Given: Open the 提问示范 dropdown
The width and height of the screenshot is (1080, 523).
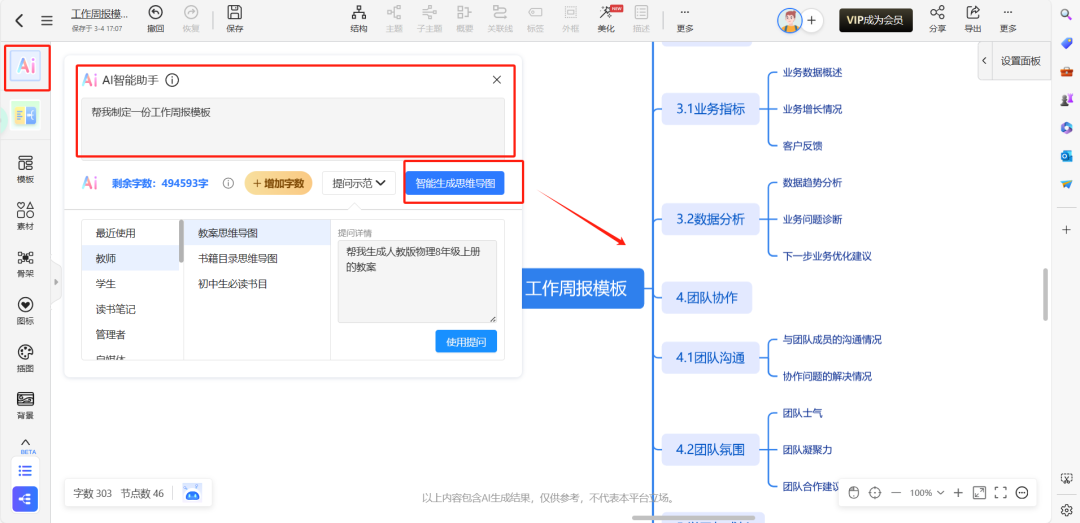Looking at the screenshot, I should (359, 183).
